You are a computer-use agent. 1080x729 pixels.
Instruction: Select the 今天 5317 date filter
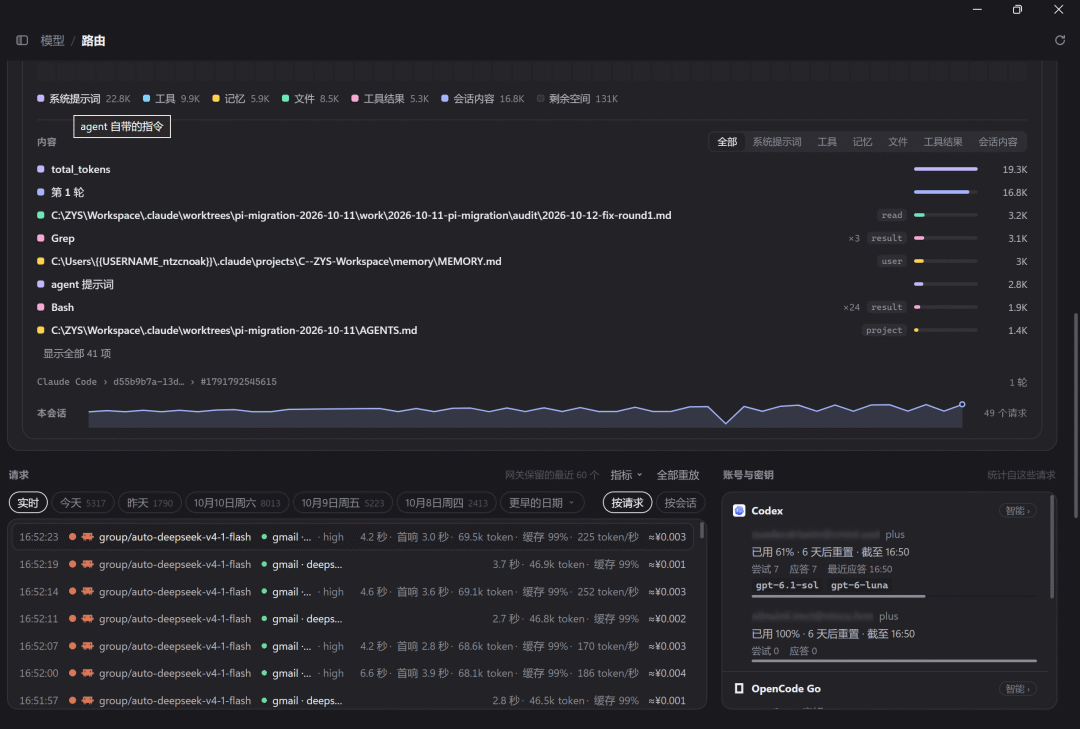tap(83, 503)
